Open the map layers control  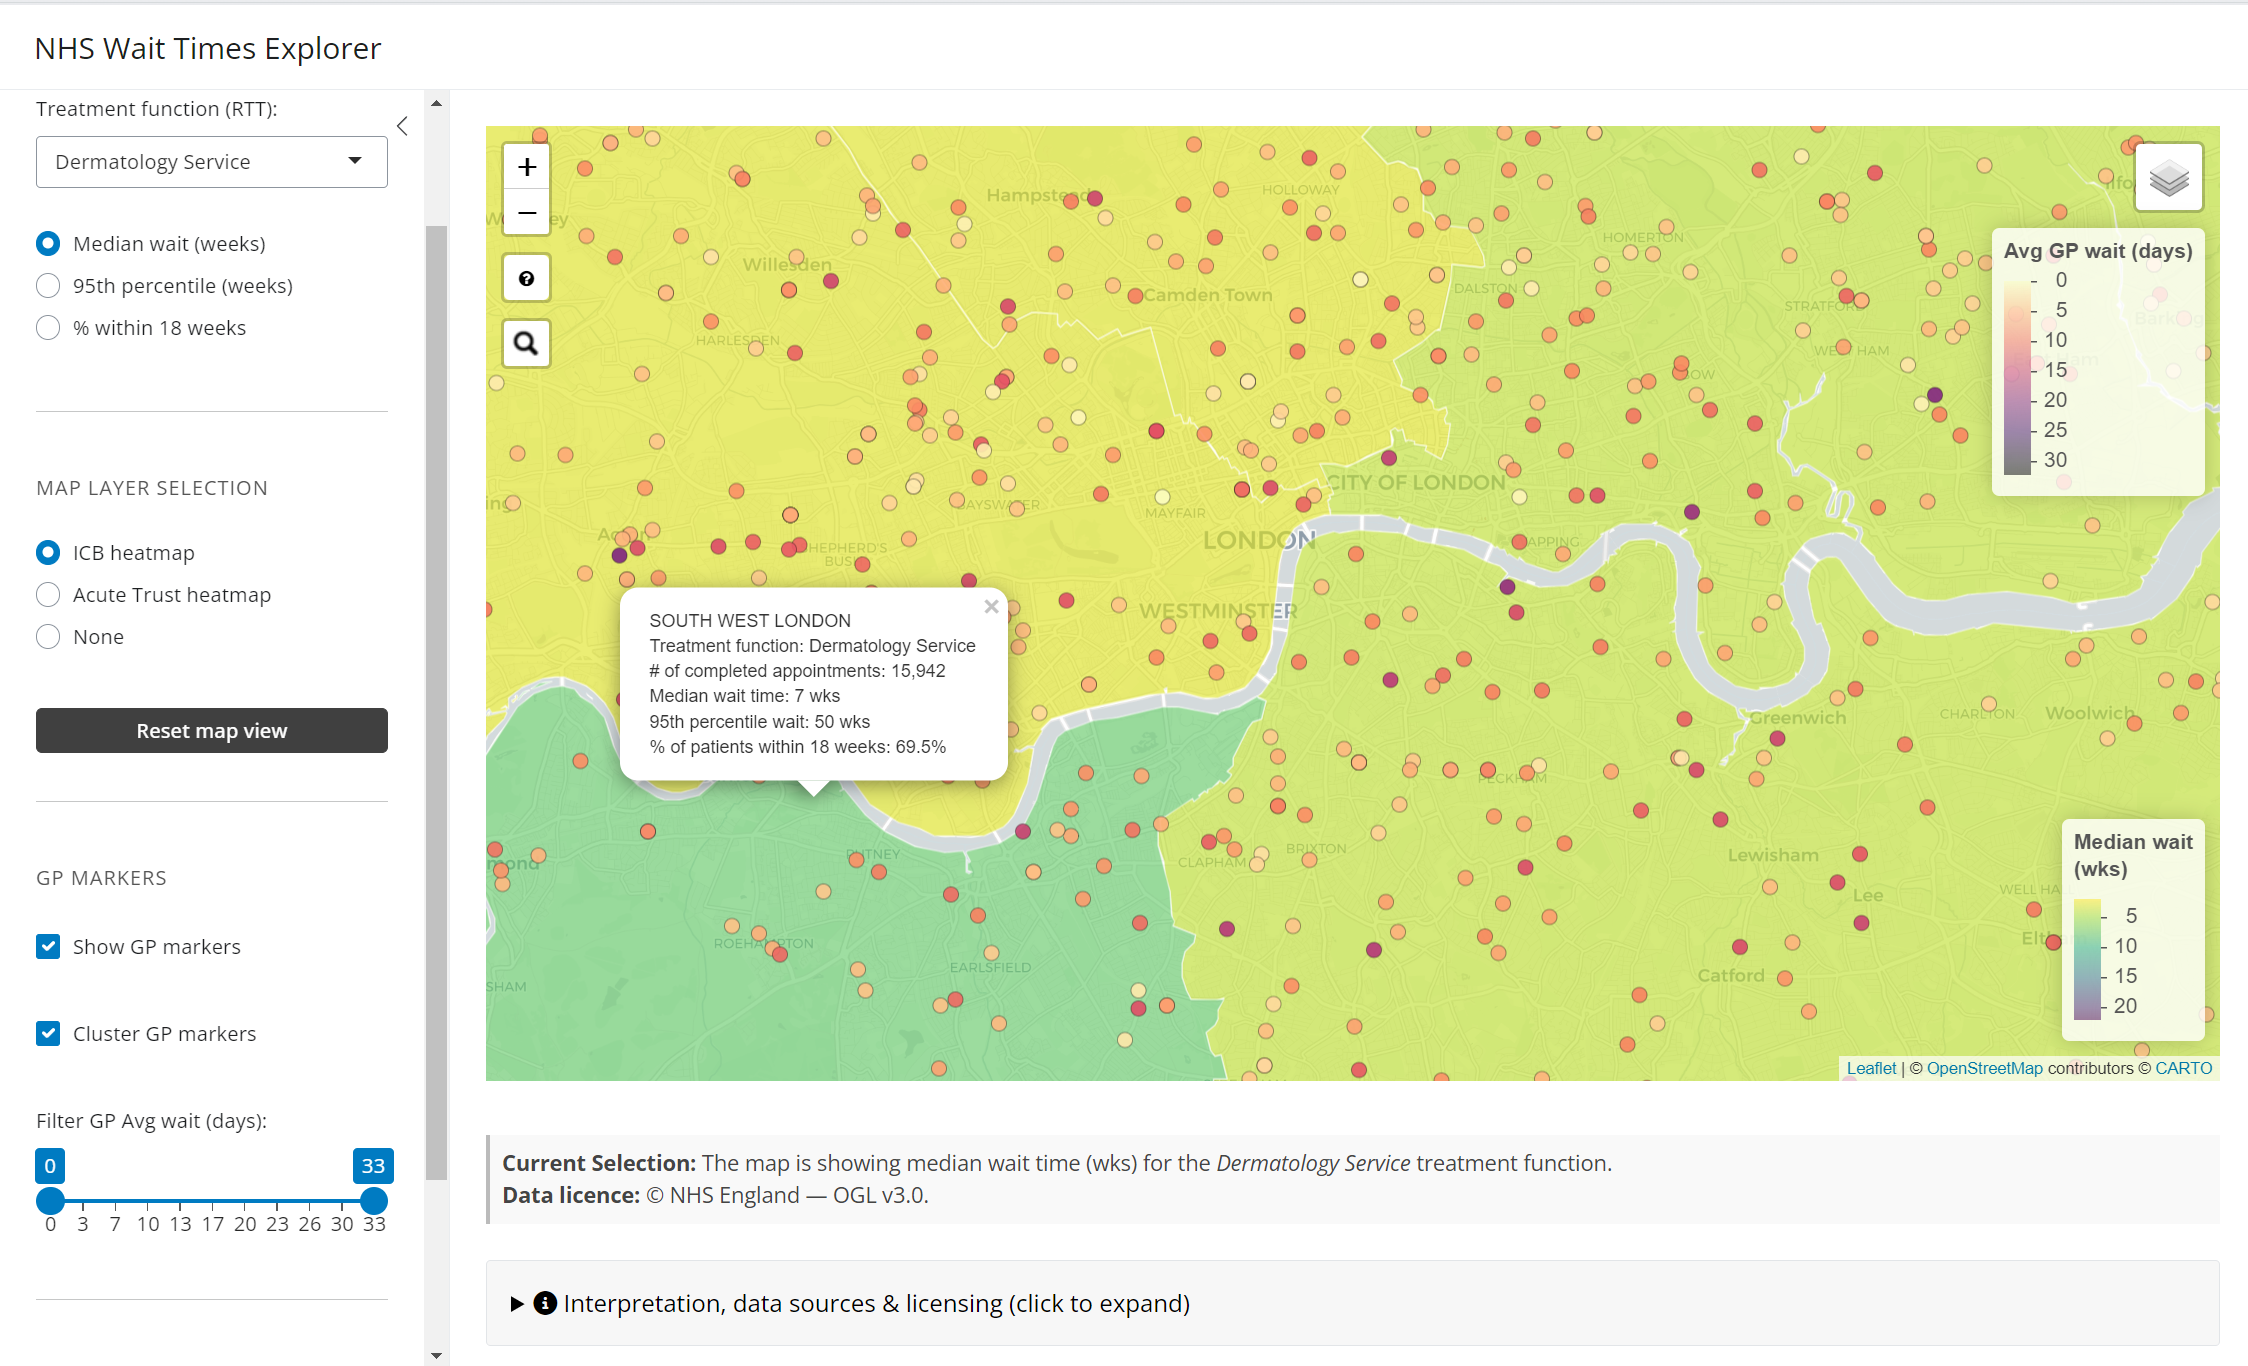(x=2168, y=178)
